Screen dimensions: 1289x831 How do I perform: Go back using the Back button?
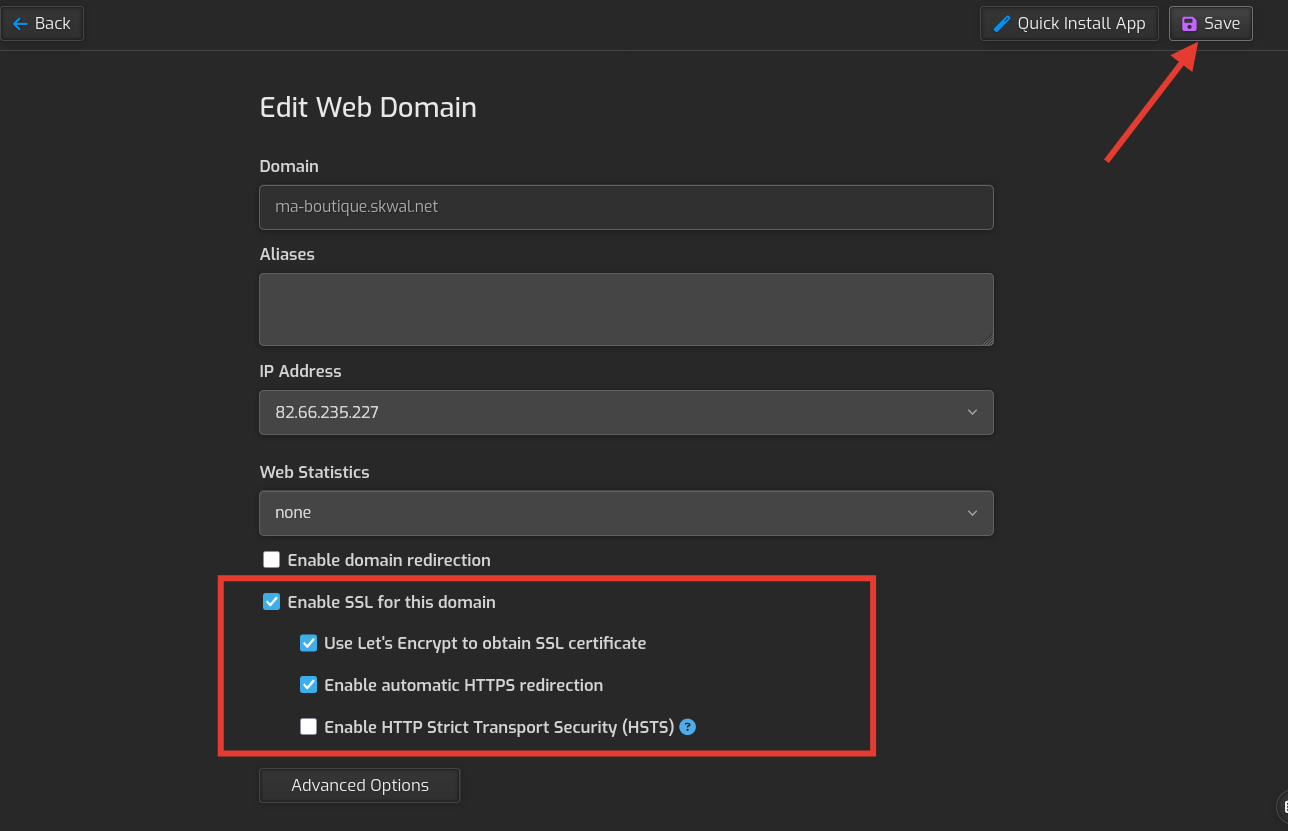[x=42, y=23]
